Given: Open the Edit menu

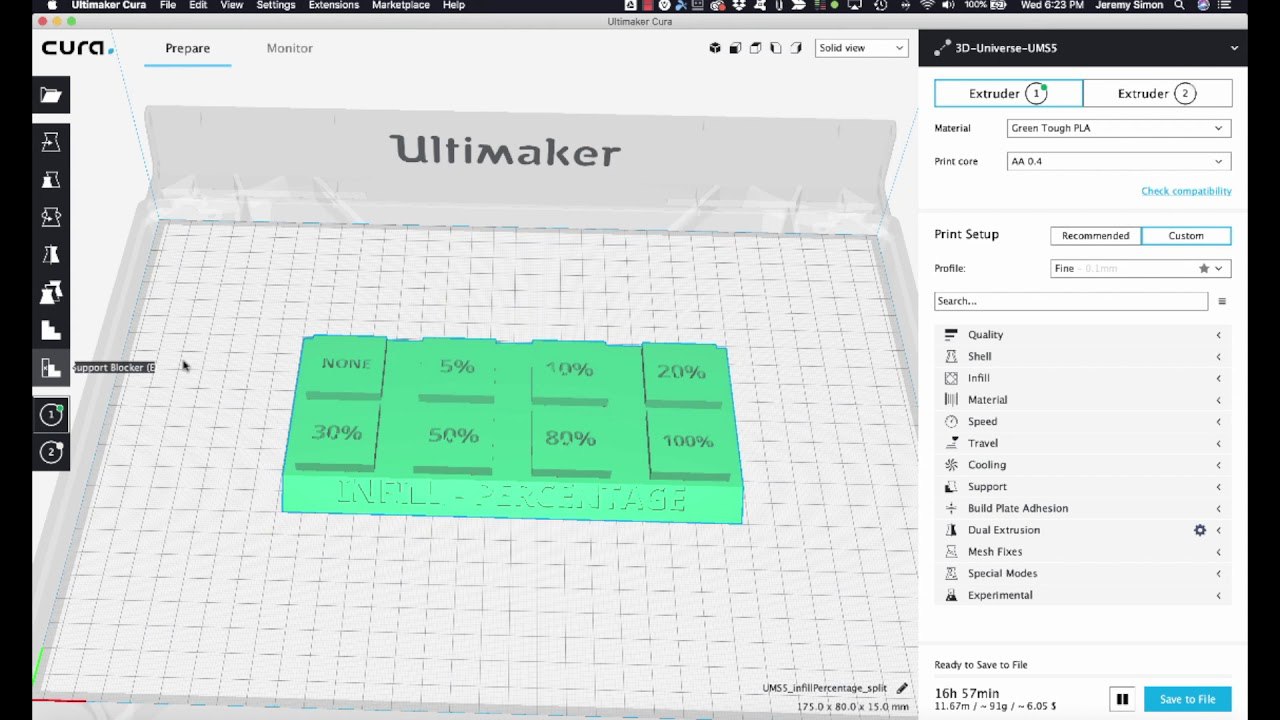Looking at the screenshot, I should click(x=198, y=5).
